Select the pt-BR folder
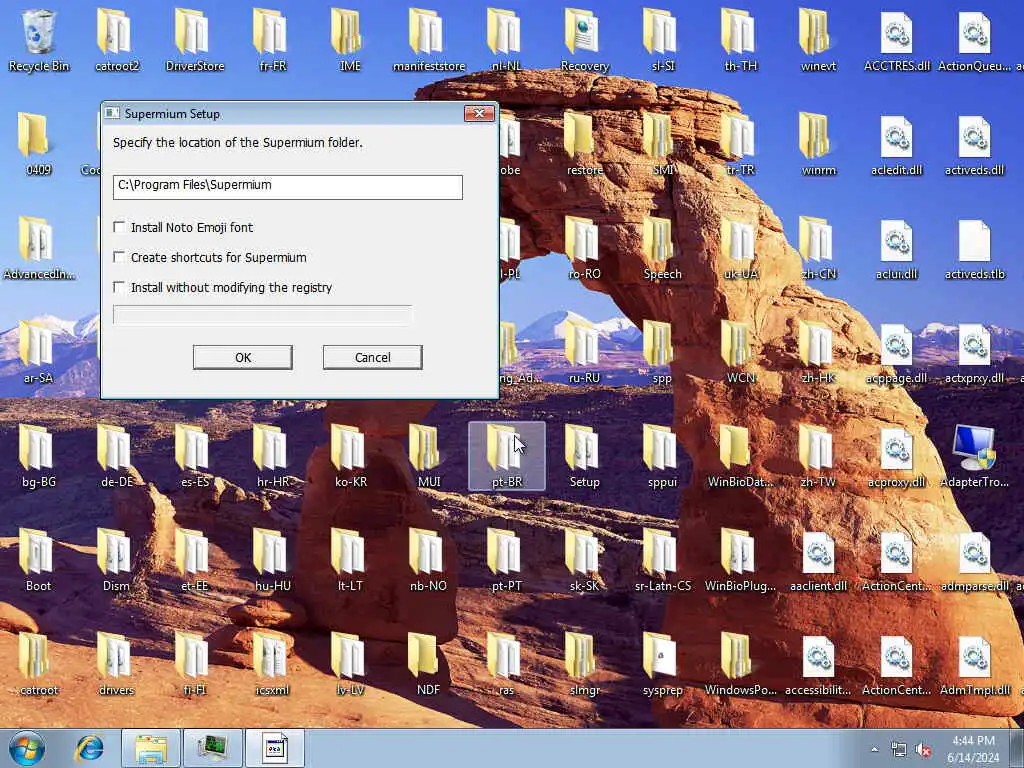The width and height of the screenshot is (1024, 768). (x=507, y=456)
